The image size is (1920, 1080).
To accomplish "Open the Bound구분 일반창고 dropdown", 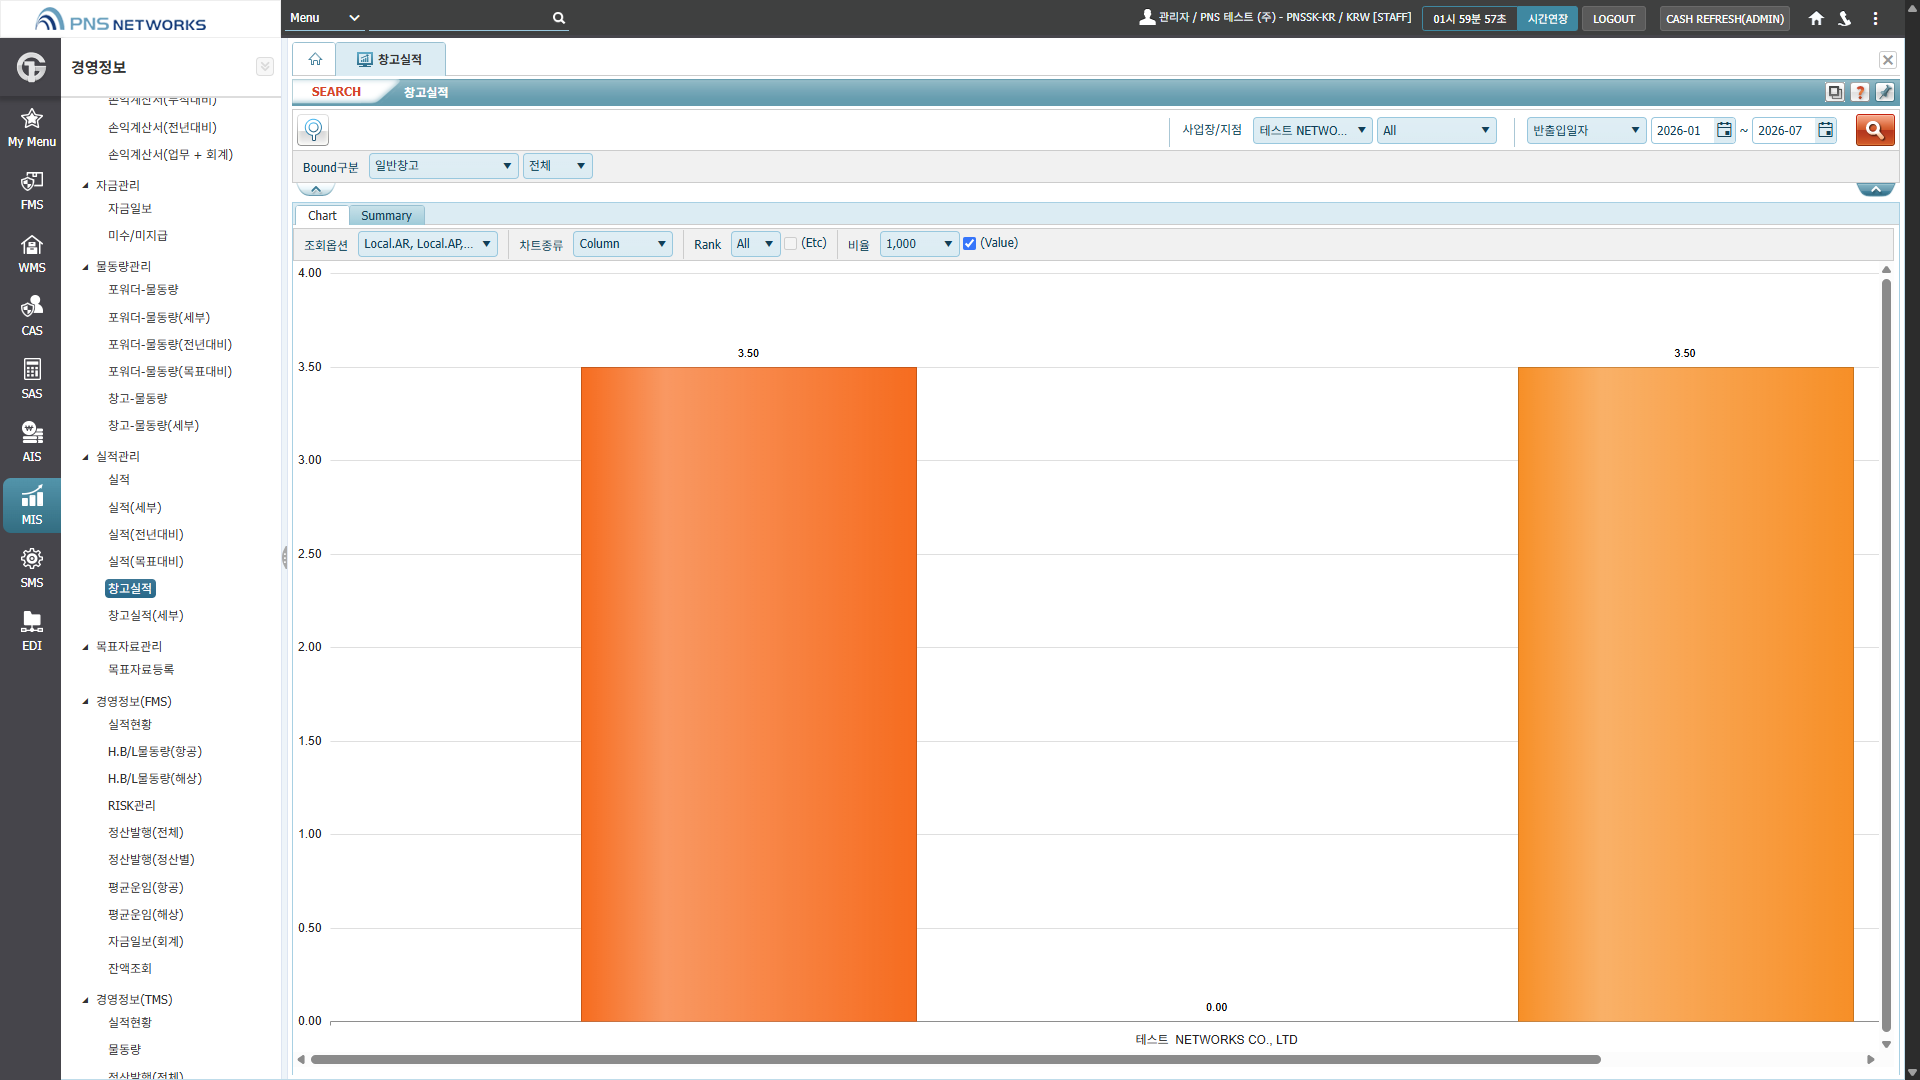I will point(443,166).
